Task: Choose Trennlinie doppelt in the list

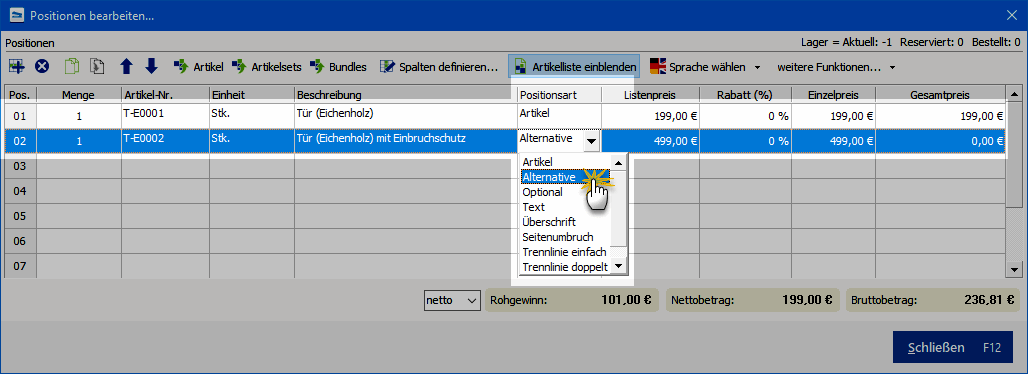Action: 565,267
